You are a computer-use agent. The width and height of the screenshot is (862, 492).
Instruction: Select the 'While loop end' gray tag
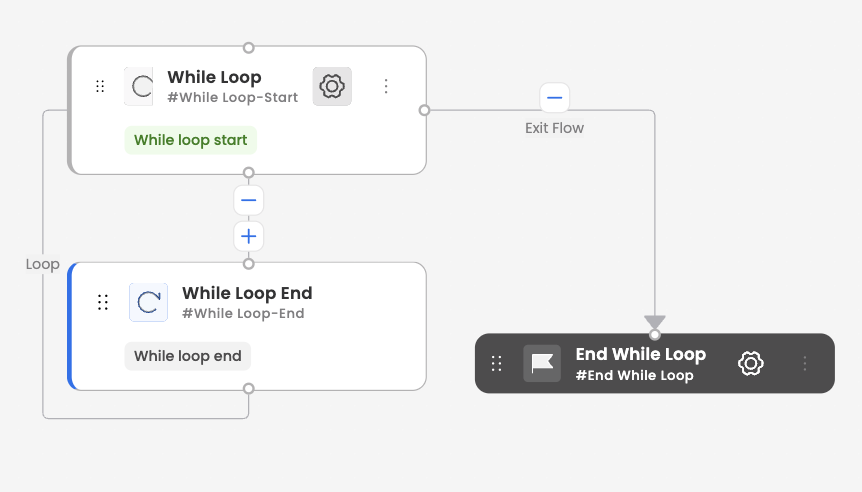(187, 356)
